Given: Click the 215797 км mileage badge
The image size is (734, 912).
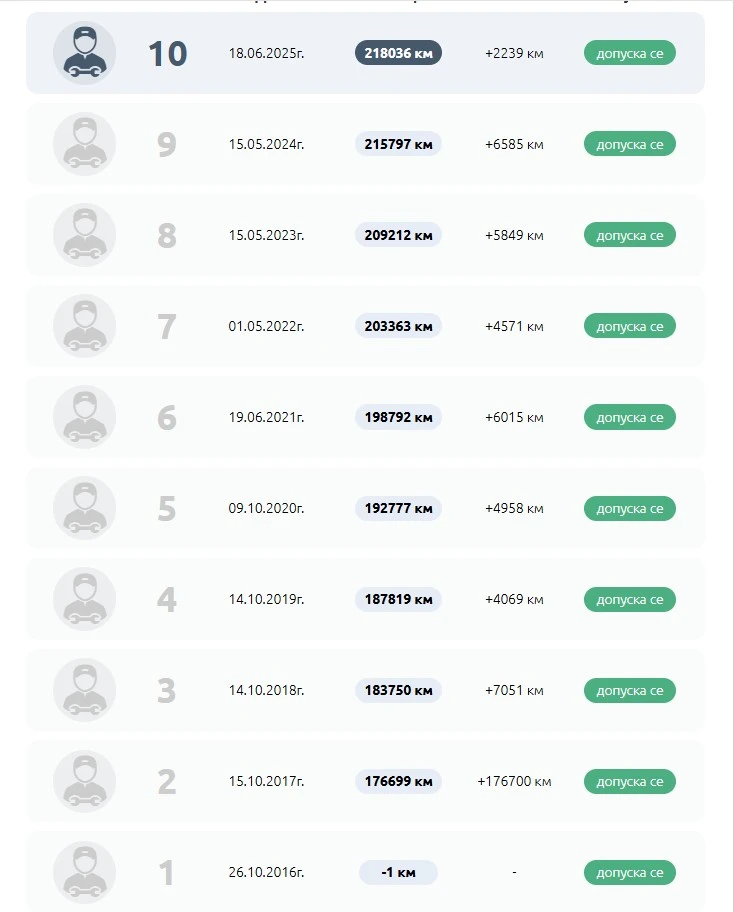Looking at the screenshot, I should (398, 144).
